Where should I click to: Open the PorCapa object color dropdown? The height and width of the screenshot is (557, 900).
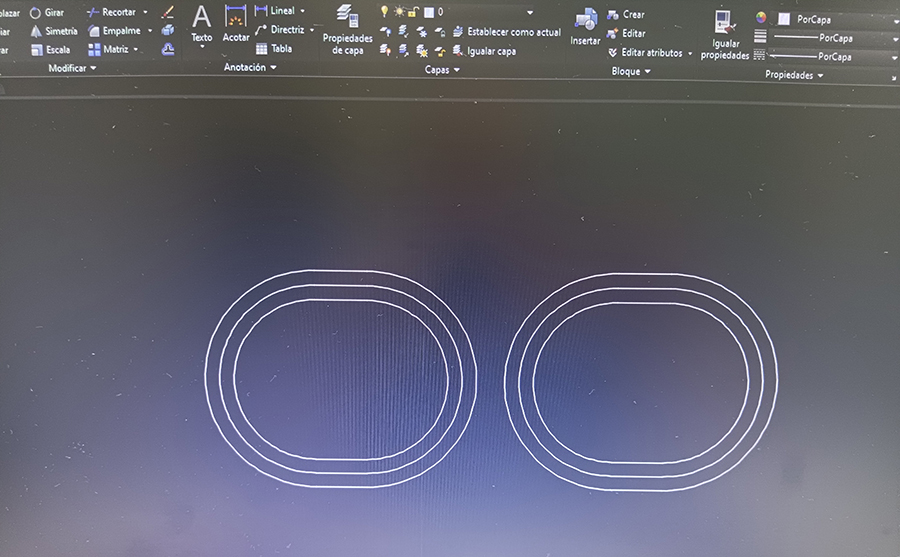[x=893, y=19]
